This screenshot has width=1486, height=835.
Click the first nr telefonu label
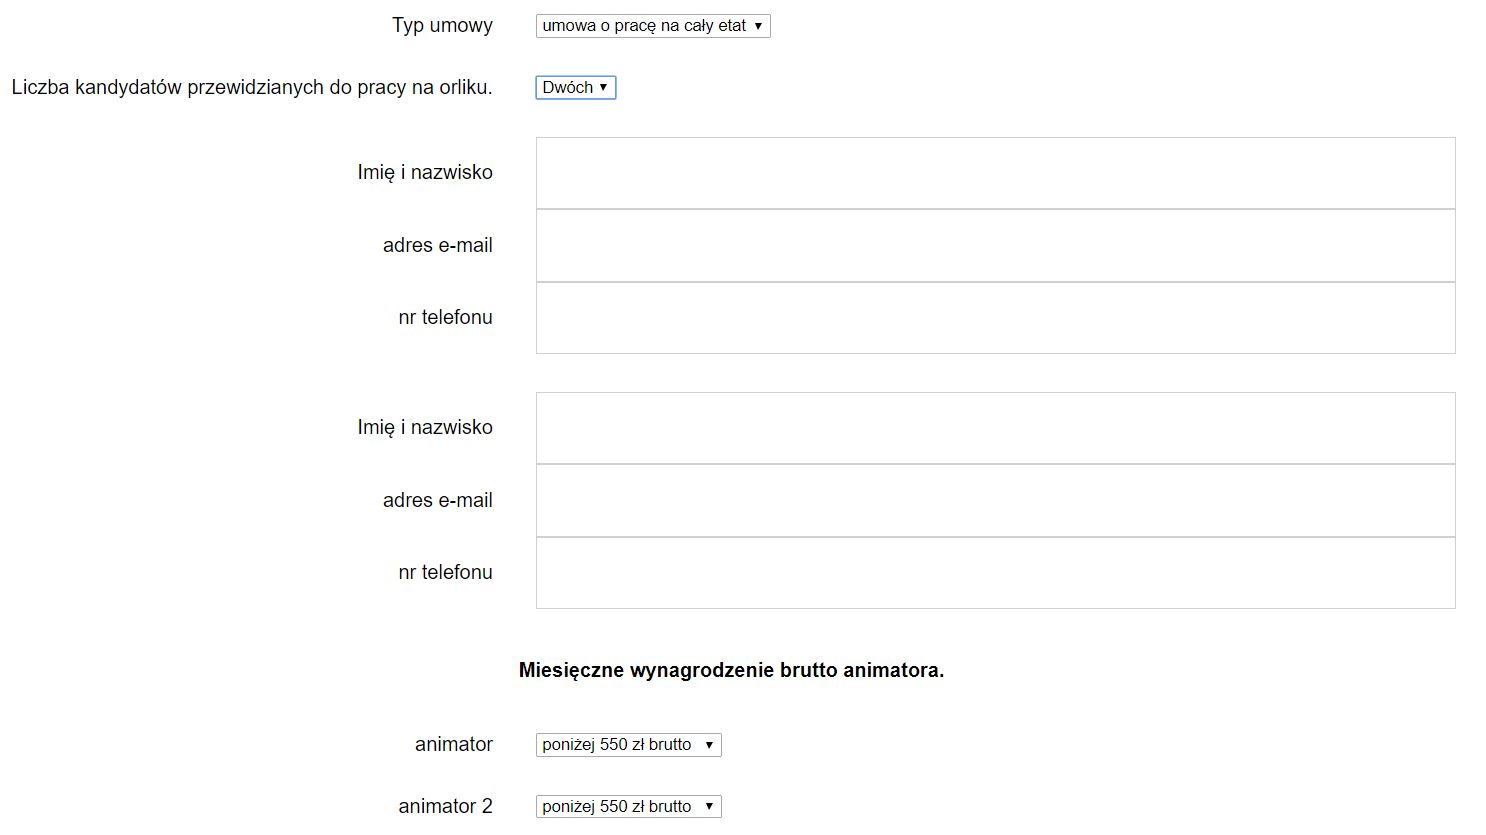pos(445,318)
